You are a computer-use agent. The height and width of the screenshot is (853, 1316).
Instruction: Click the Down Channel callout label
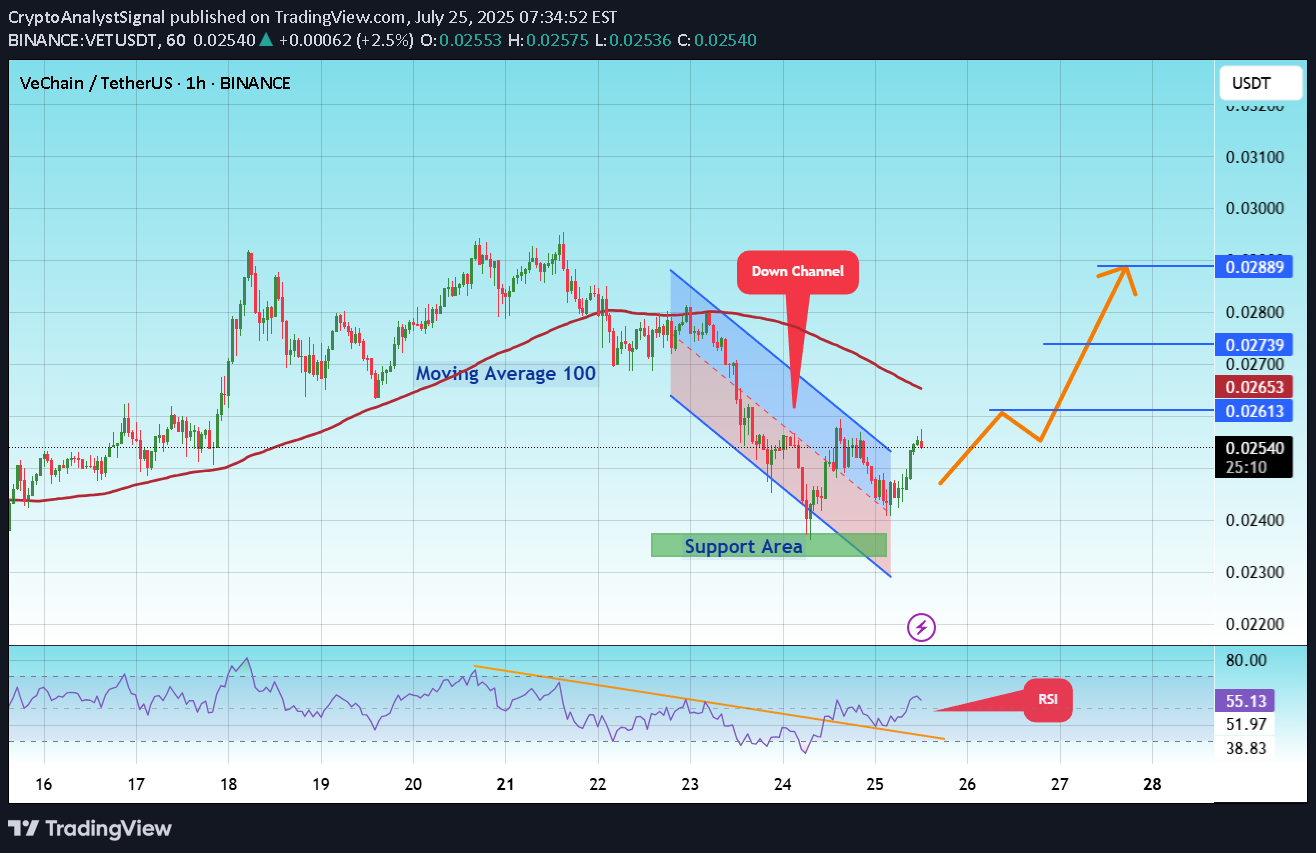coord(797,272)
